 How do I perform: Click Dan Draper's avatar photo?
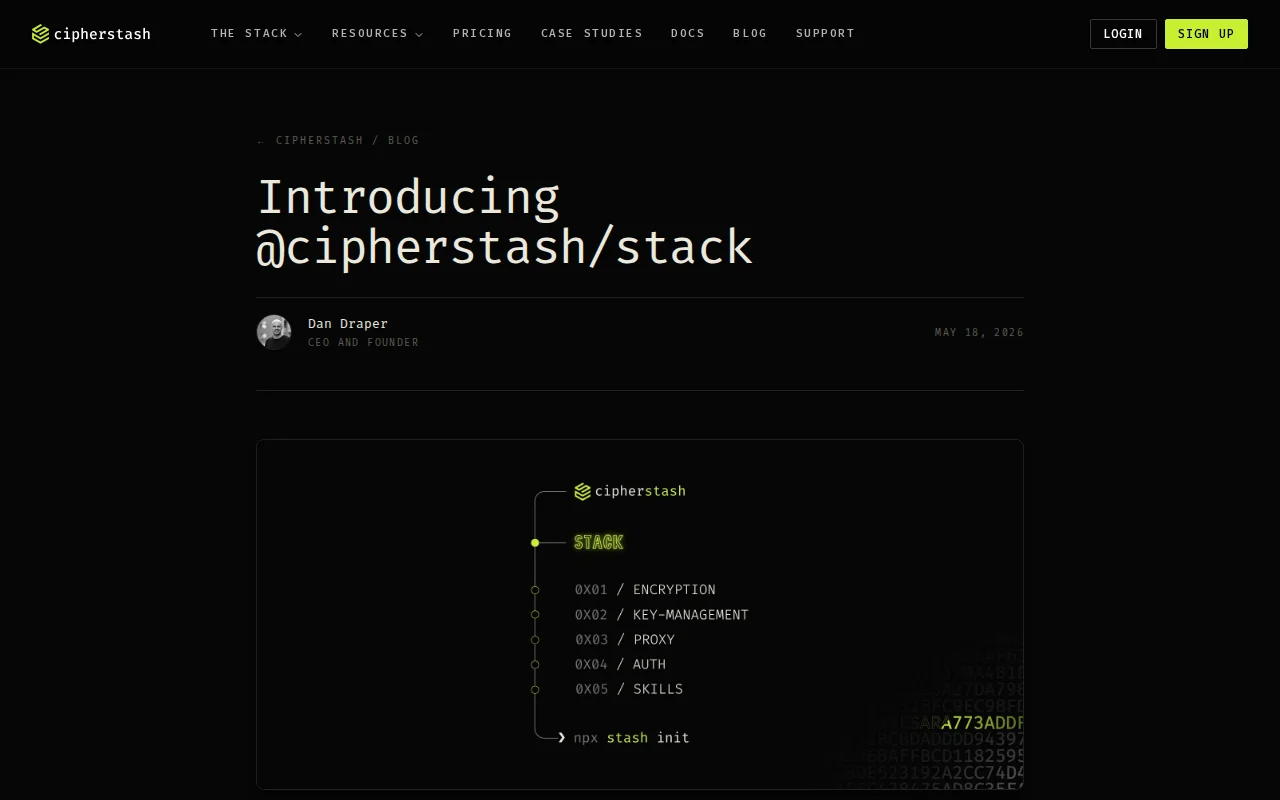pos(274,332)
